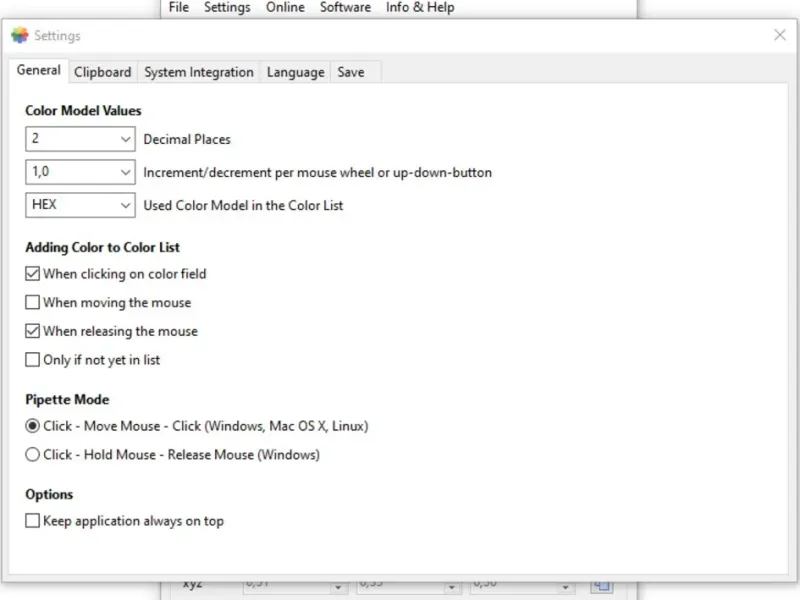Open the Info & Help menu
This screenshot has width=800, height=600.
420,7
